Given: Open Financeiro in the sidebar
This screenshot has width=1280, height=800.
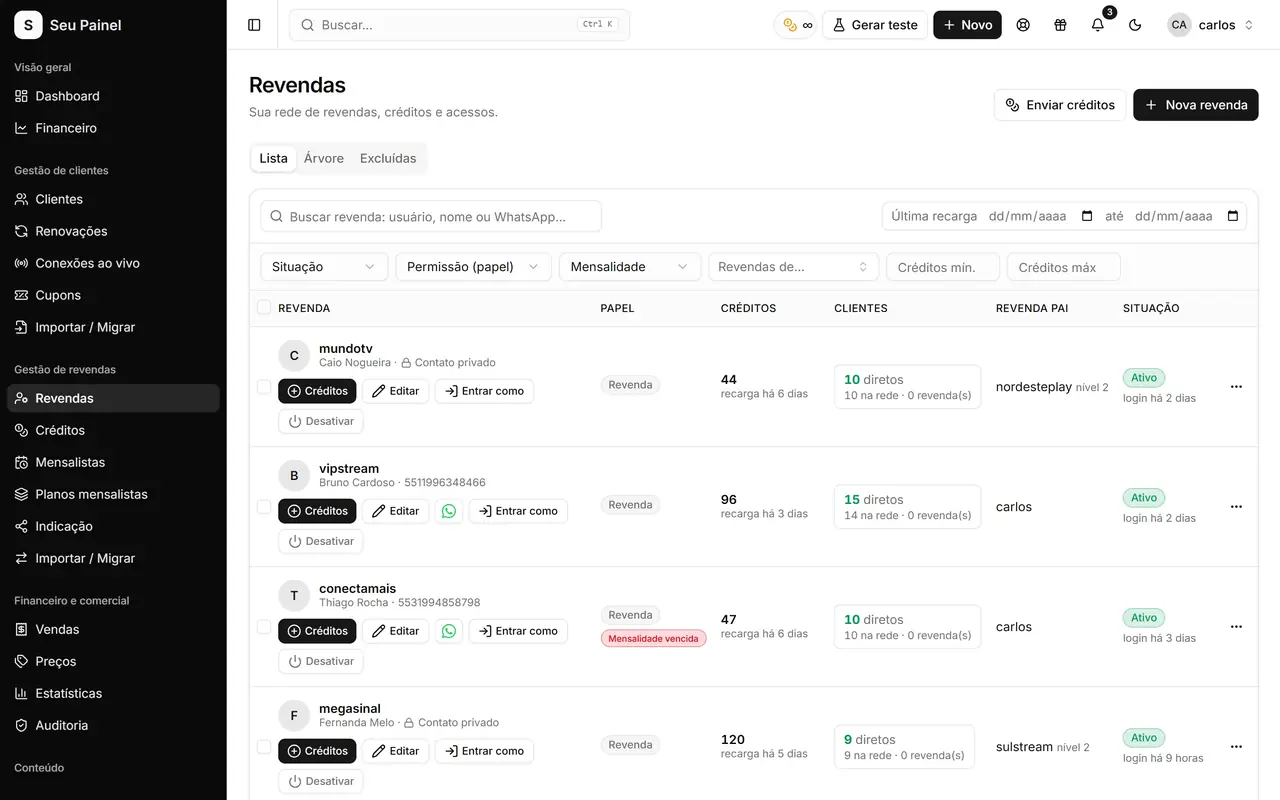Looking at the screenshot, I should pyautogui.click(x=113, y=128).
